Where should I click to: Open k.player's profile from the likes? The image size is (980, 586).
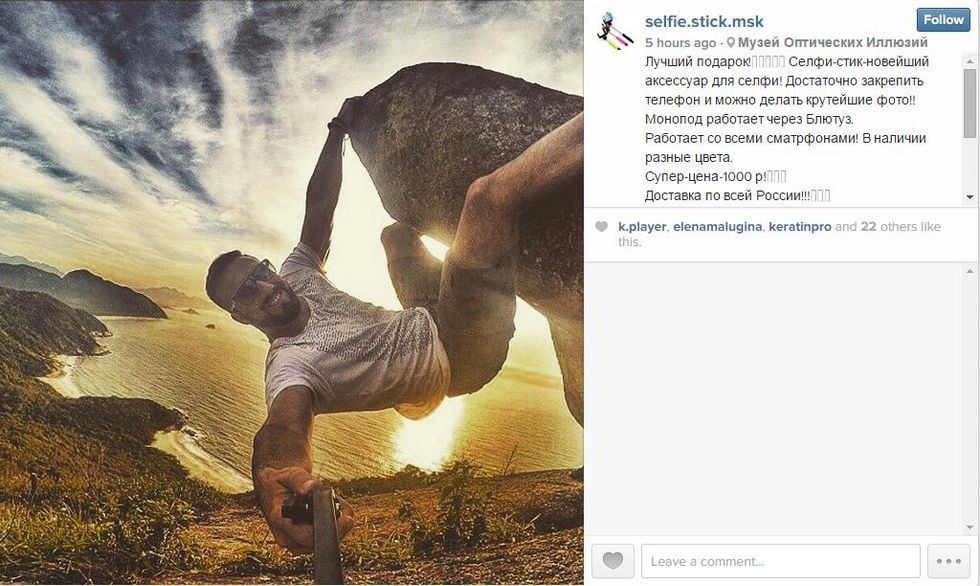(x=641, y=227)
